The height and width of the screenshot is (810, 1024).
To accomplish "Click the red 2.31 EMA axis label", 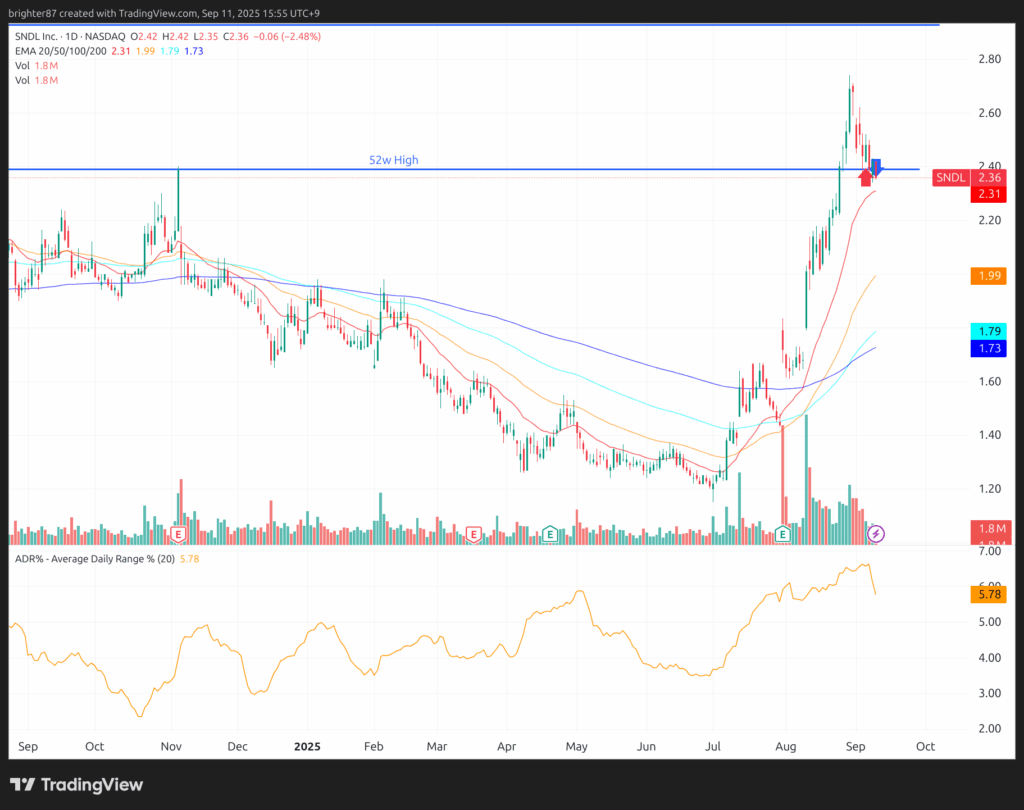I will tap(989, 194).
